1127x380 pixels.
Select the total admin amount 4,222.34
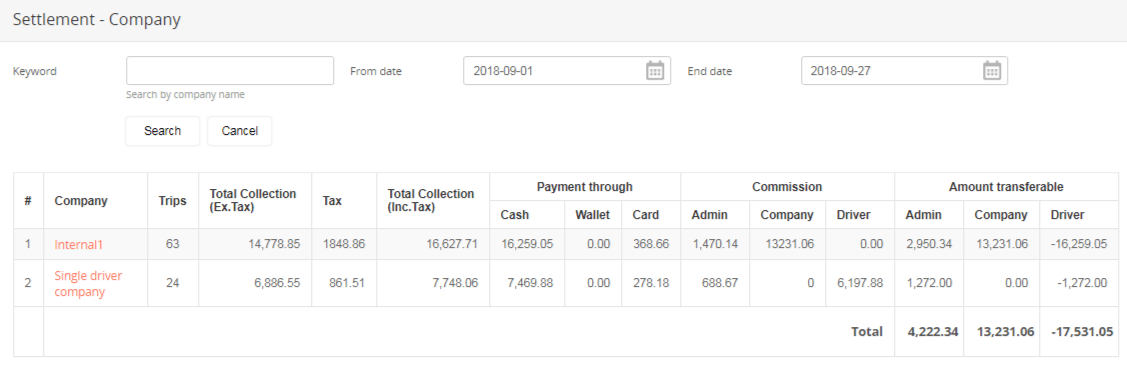(x=932, y=332)
